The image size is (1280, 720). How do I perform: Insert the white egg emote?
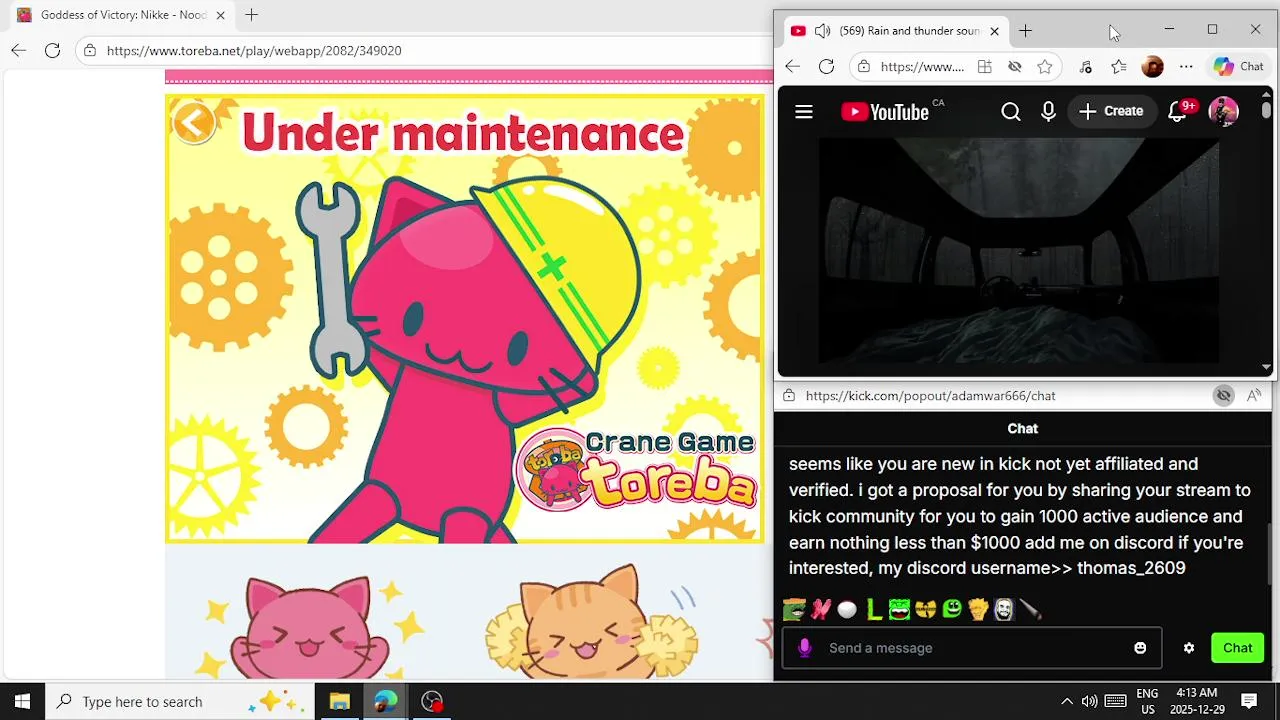point(847,609)
